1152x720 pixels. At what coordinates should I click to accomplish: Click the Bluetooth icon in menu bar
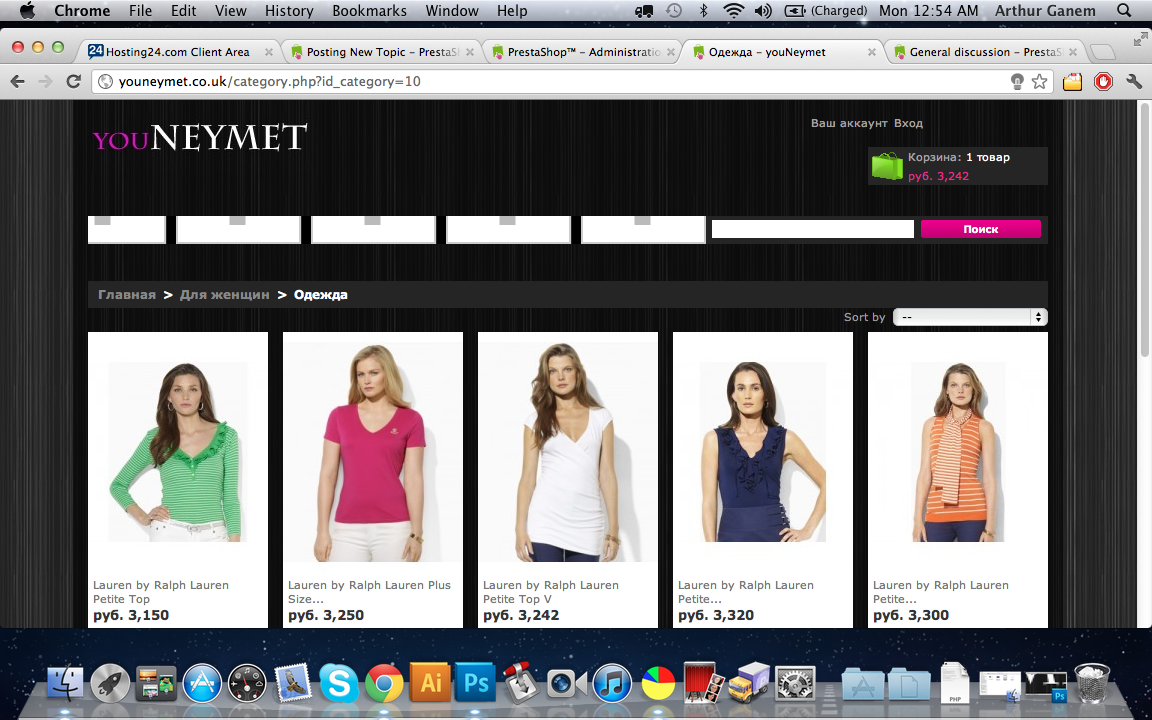point(703,10)
